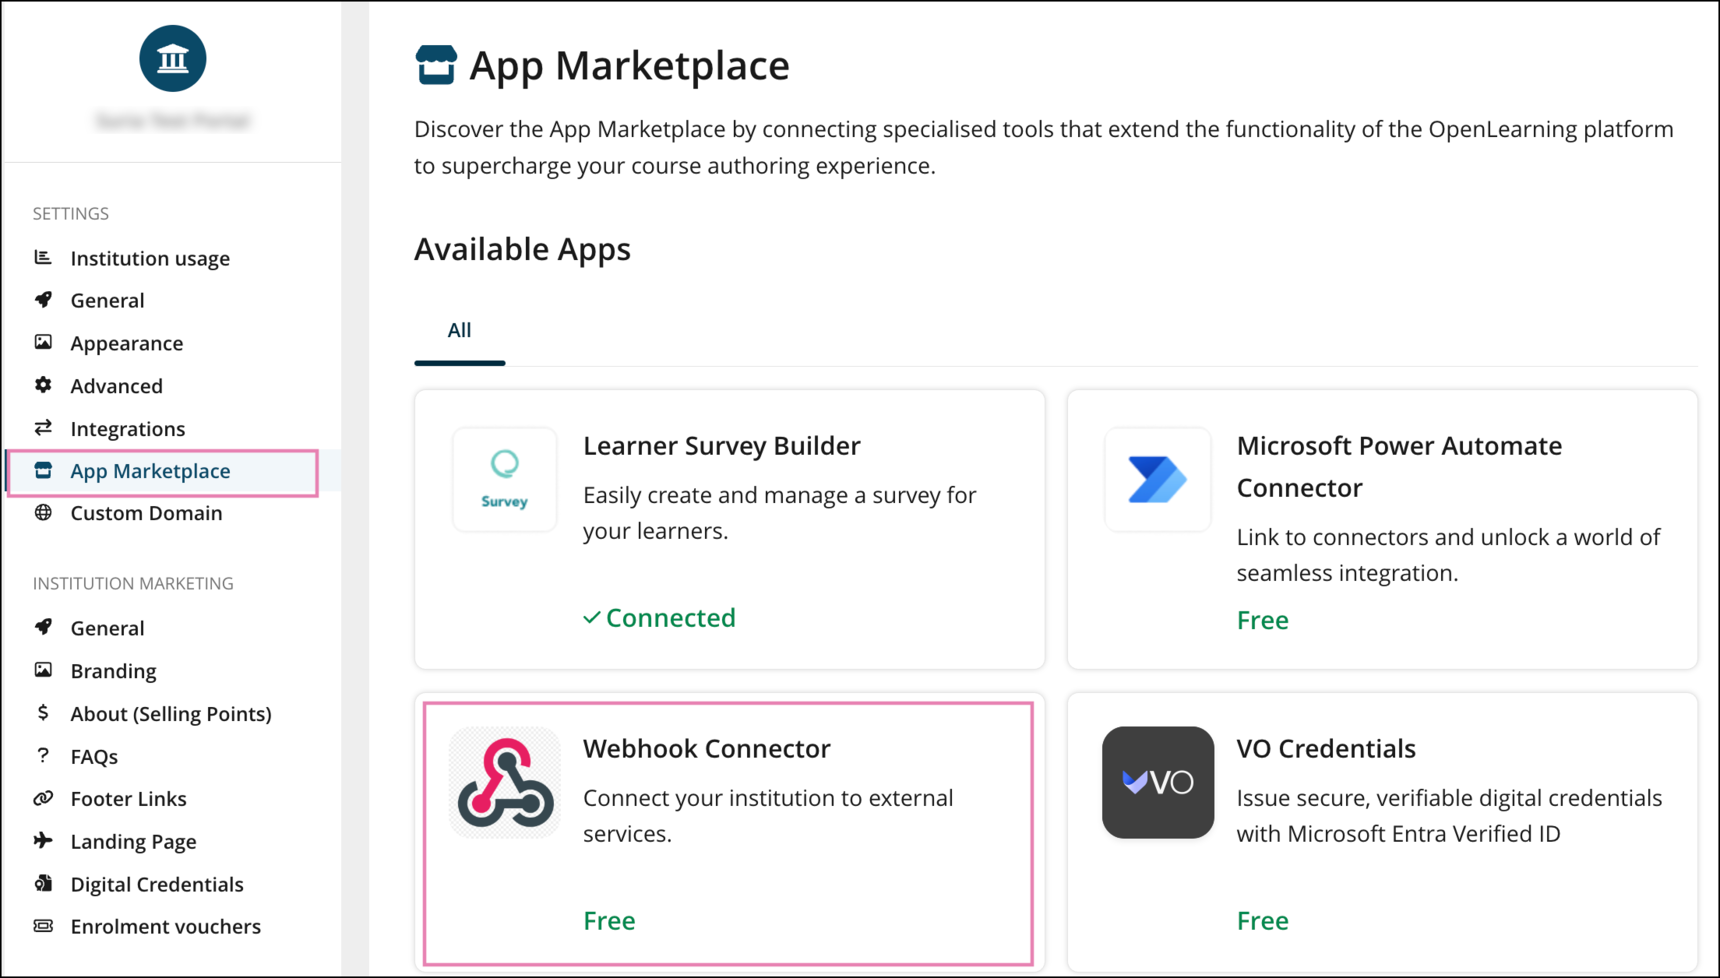Click the Microsoft Power Automate logo

tap(1157, 479)
